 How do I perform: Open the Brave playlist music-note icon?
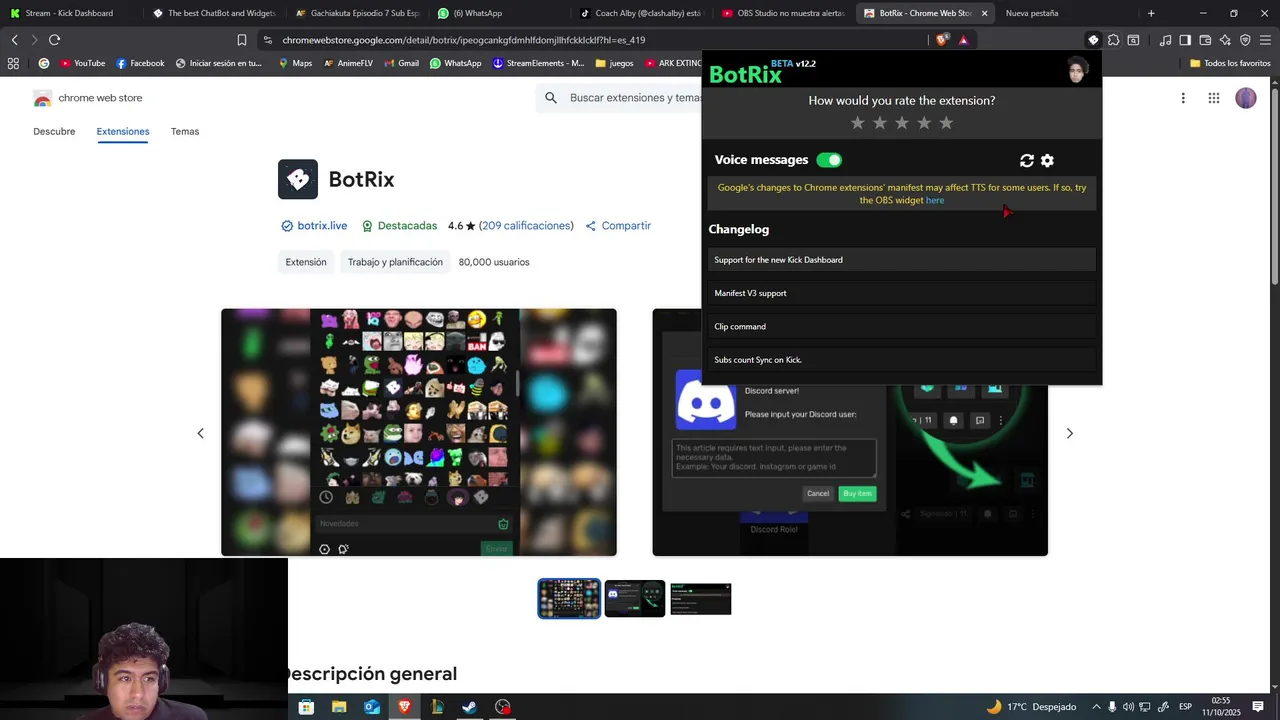click(x=1165, y=40)
